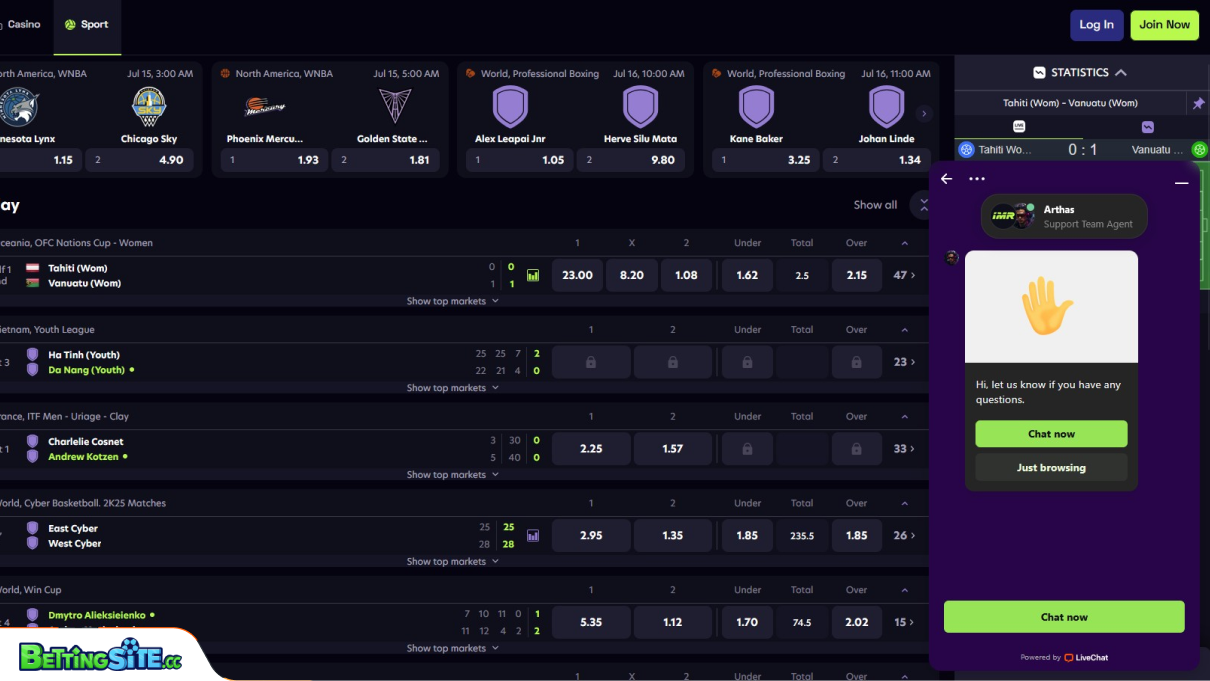Image resolution: width=1210 pixels, height=681 pixels.
Task: Expand Show top markets under Tahiti match
Action: 452,301
